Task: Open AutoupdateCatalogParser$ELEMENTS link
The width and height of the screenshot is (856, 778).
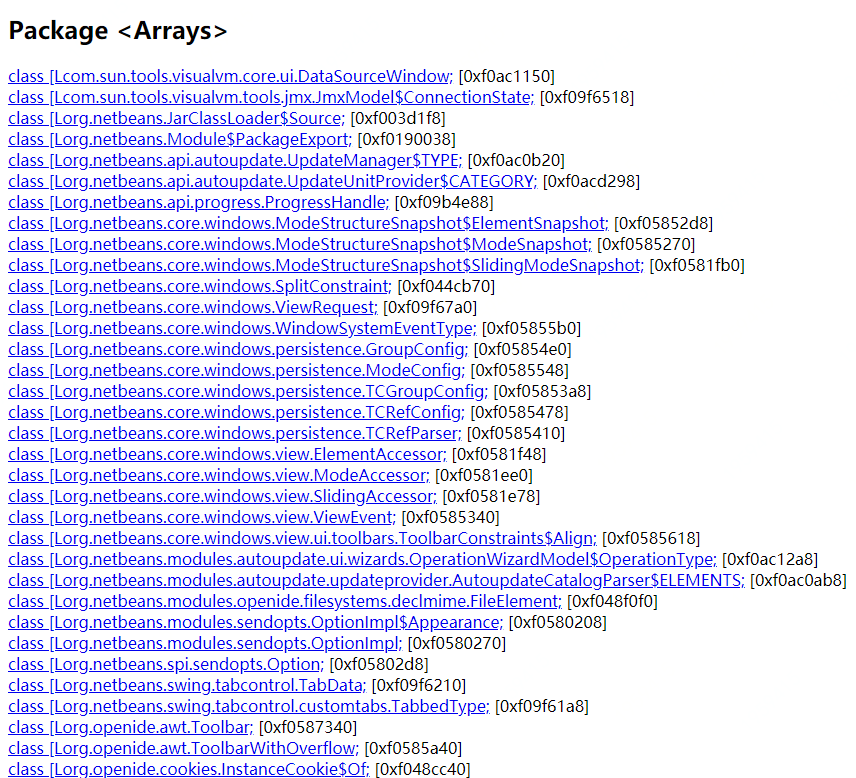Action: click(x=376, y=581)
